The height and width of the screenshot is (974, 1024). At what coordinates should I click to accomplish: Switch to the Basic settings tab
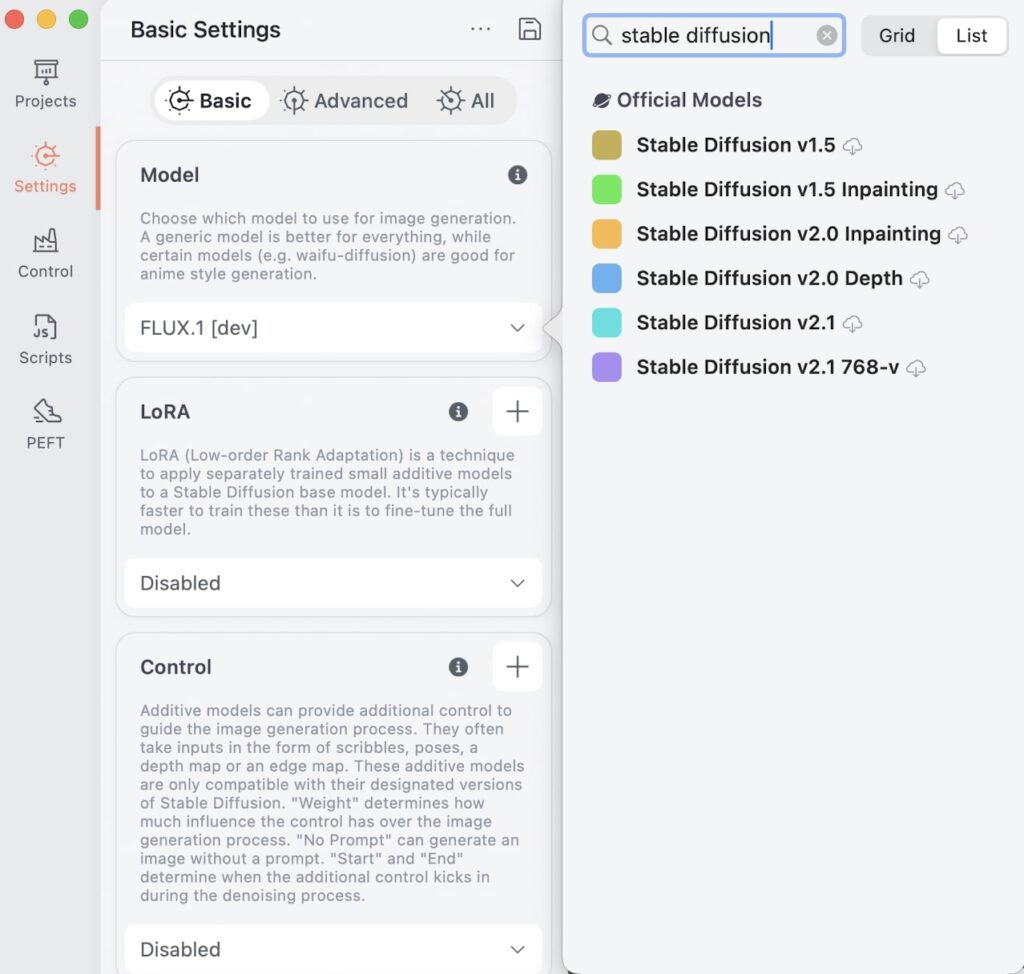212,101
